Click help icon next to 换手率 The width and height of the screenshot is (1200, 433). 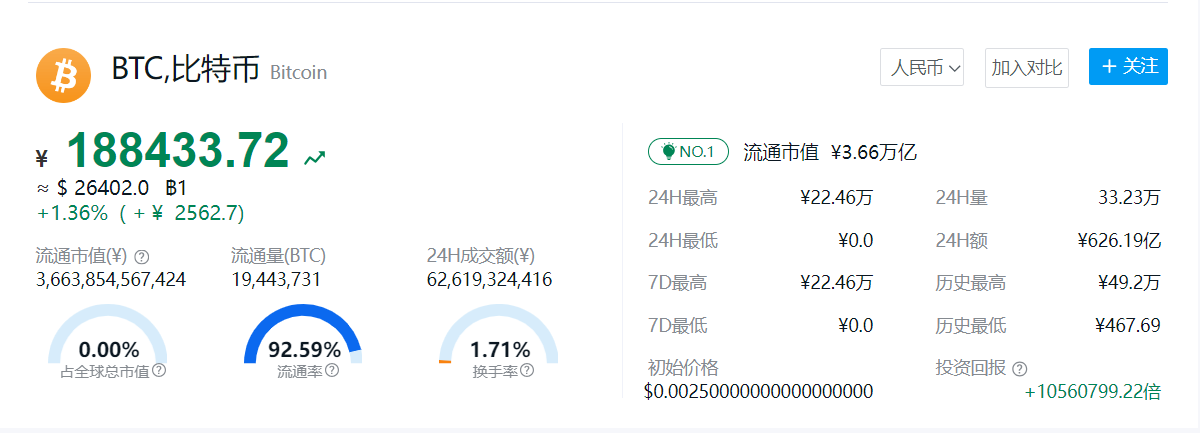527,371
